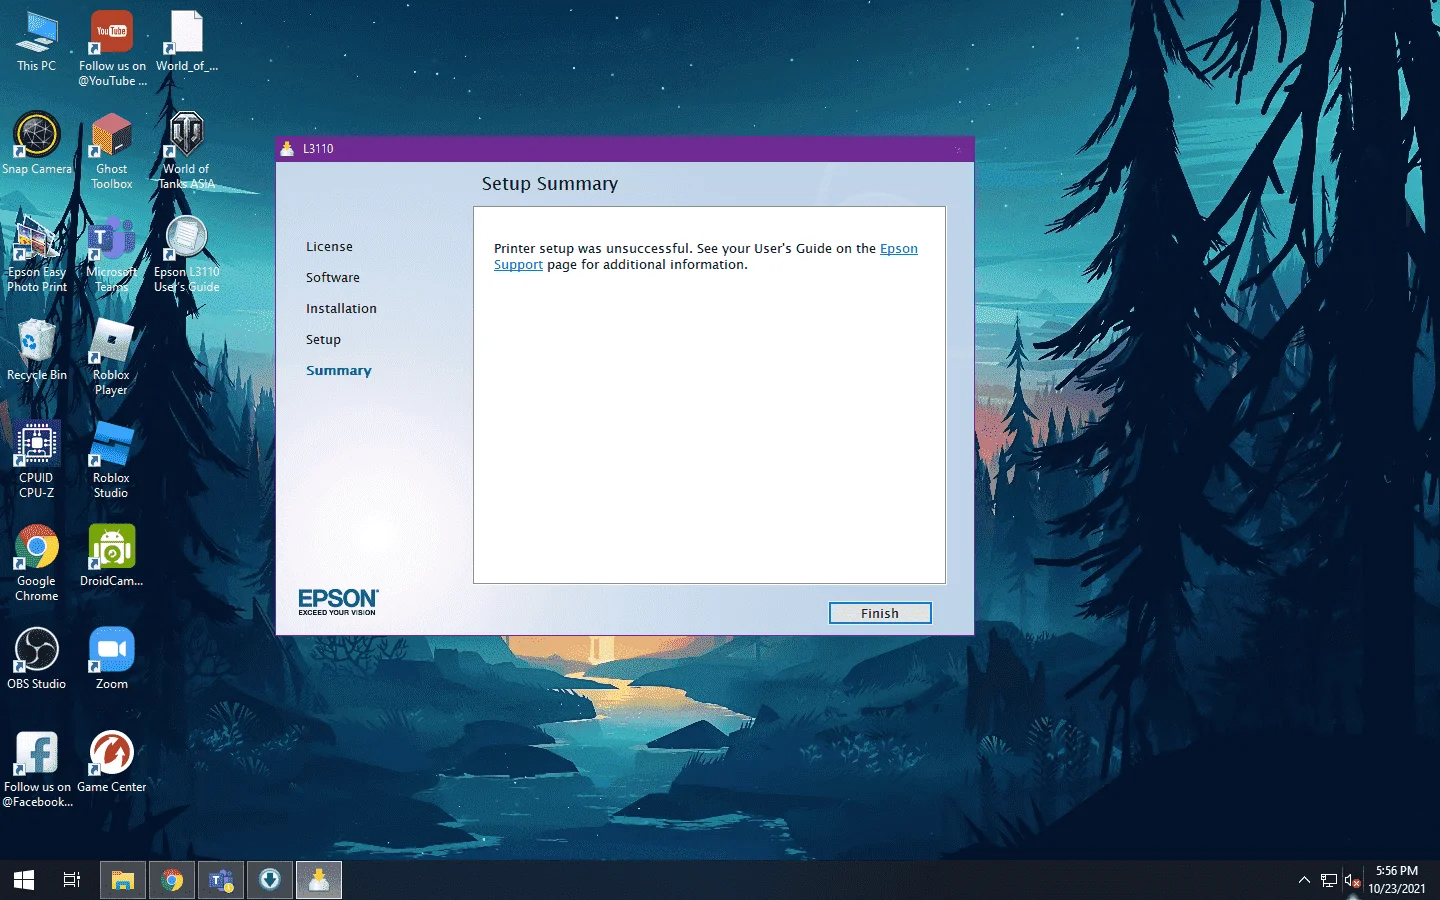Open Follow us on YouTube shortcut

pyautogui.click(x=112, y=48)
